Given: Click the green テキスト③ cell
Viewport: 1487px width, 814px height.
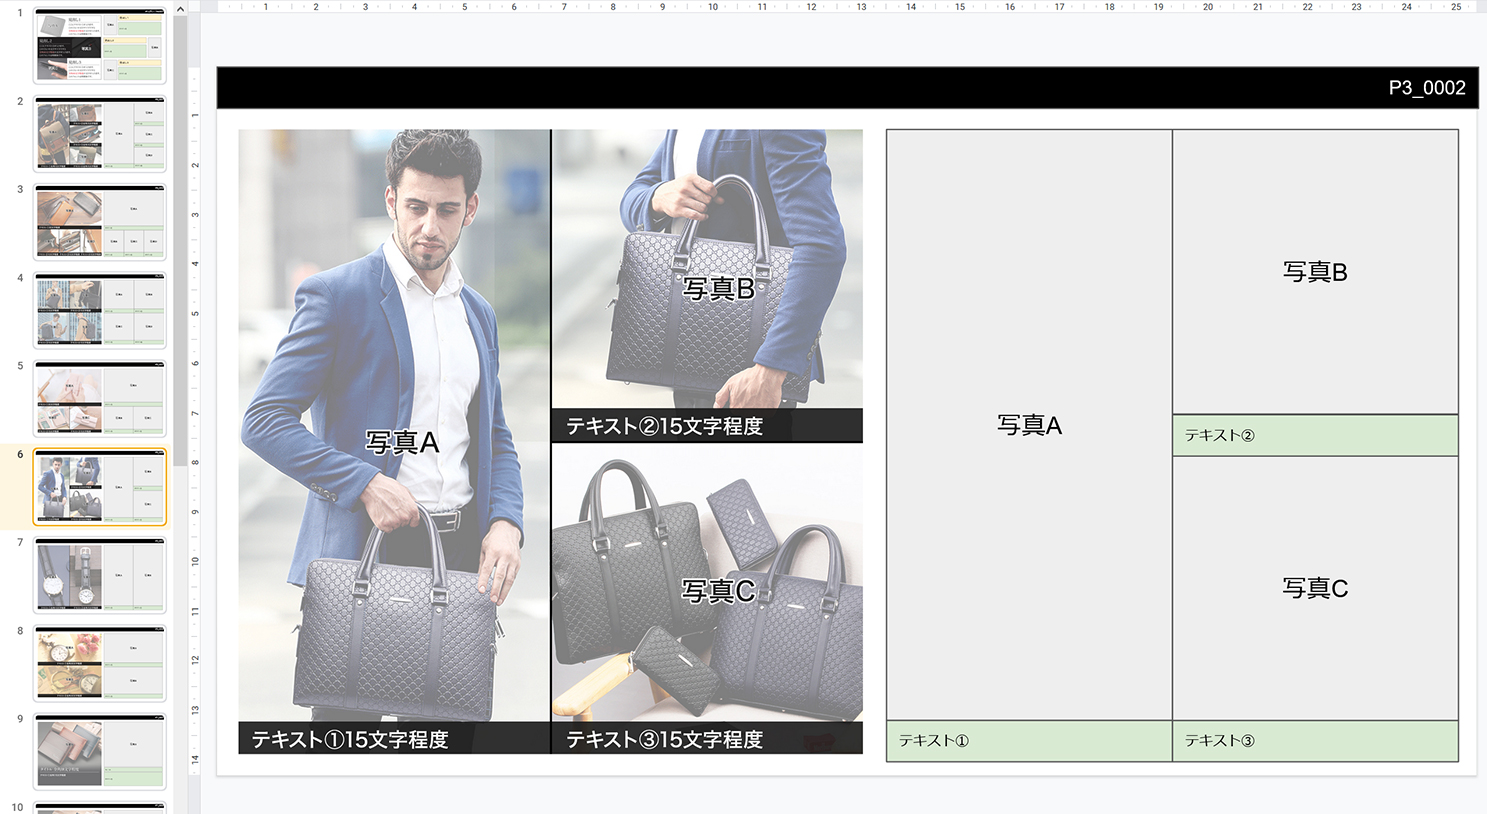Looking at the screenshot, I should 1315,741.
